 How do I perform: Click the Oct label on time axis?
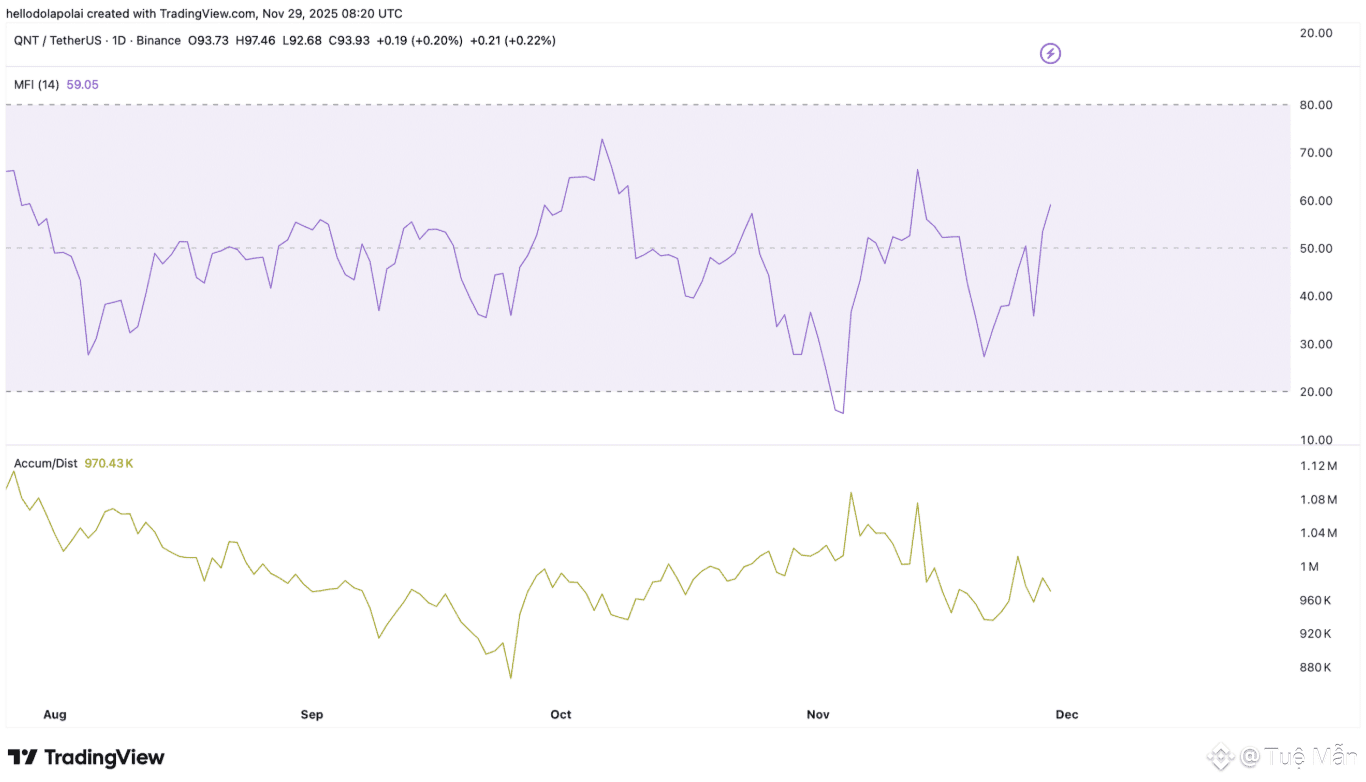tap(561, 715)
